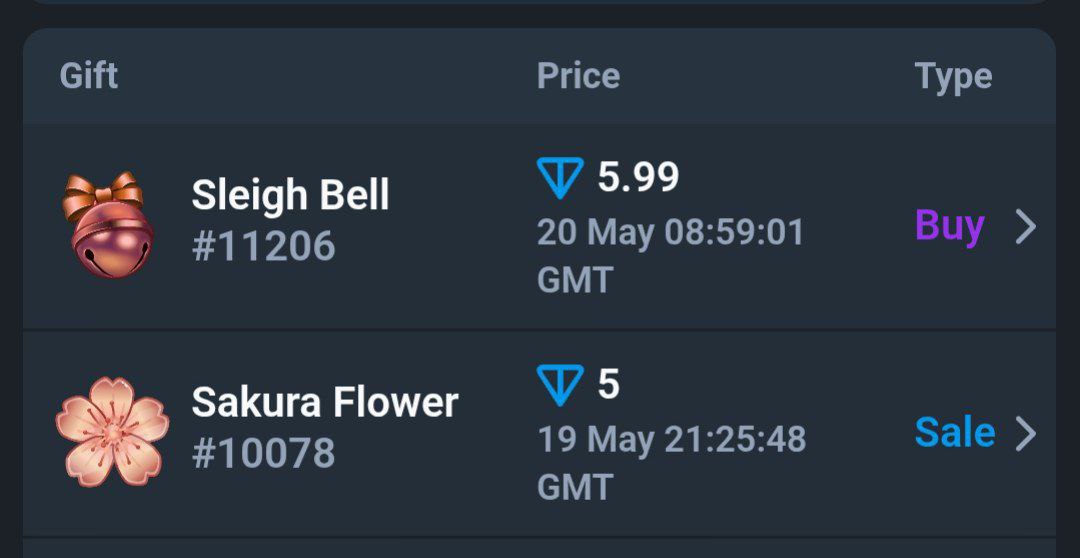Click the 5.99 price value

point(638,177)
